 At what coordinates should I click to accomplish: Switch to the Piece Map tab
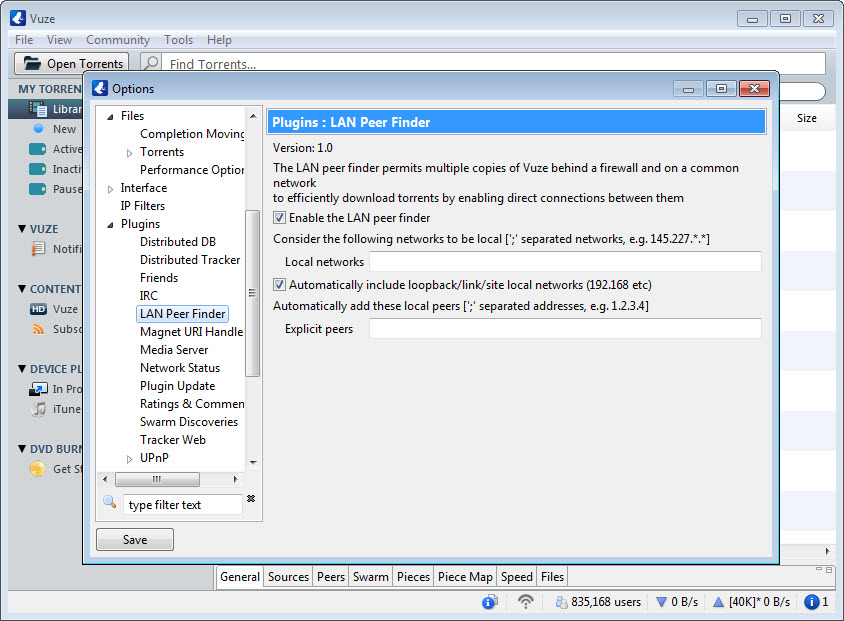(465, 577)
